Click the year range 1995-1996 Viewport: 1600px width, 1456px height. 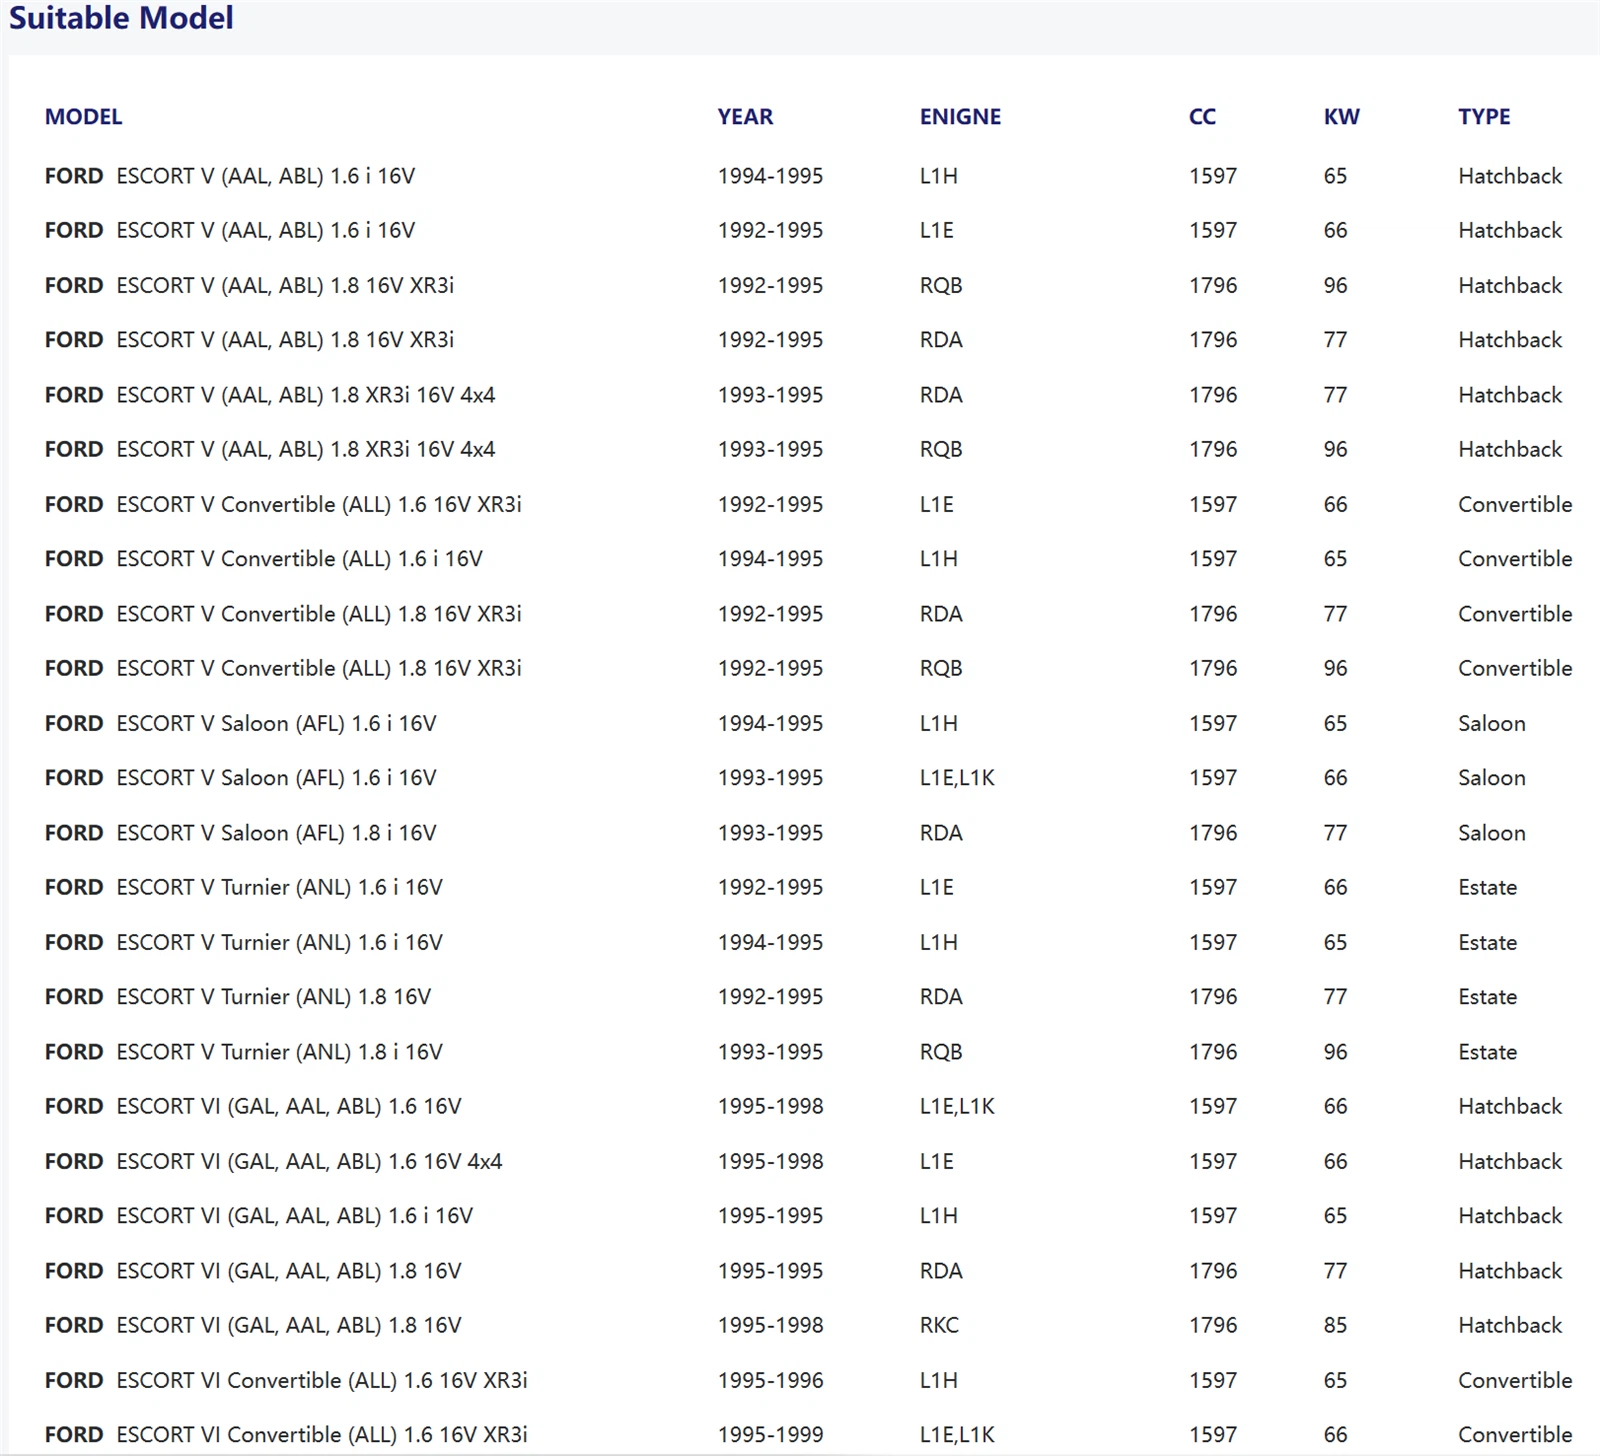(x=770, y=1380)
